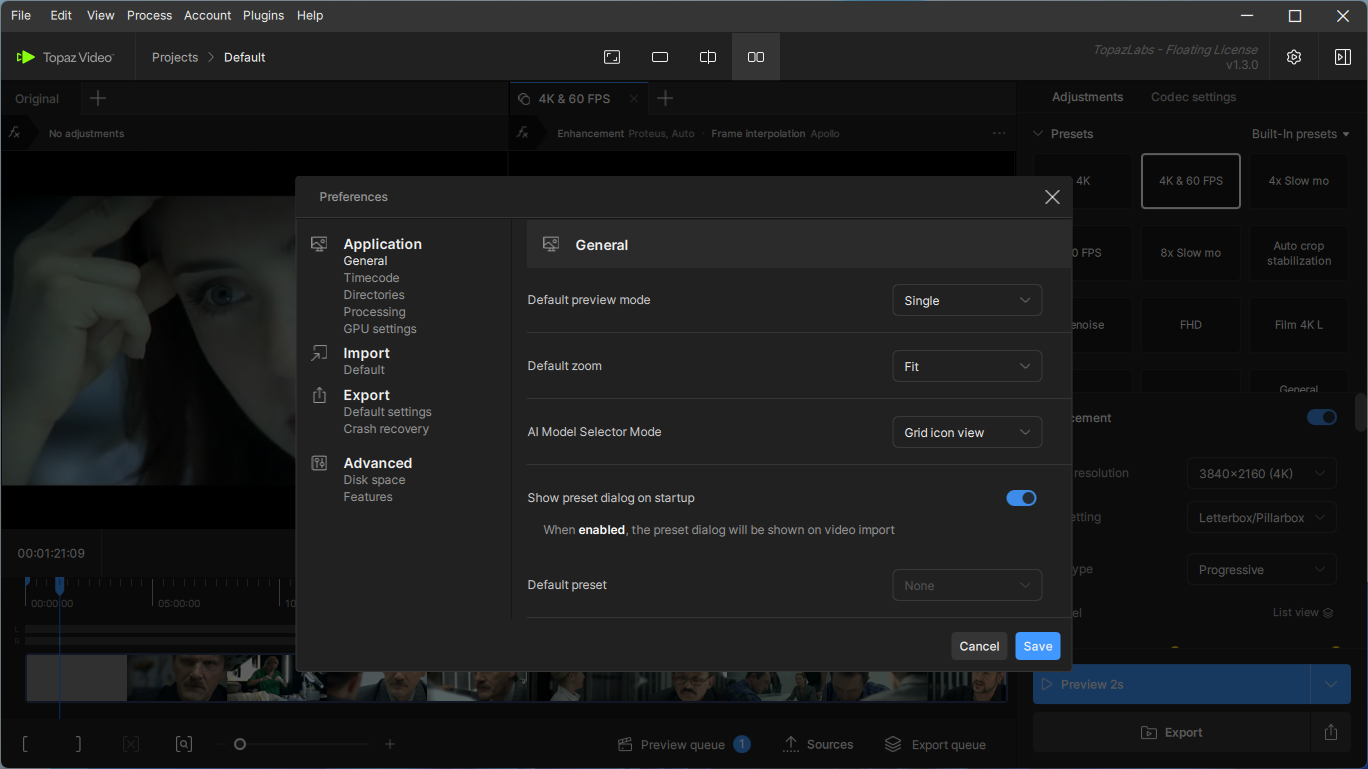The height and width of the screenshot is (769, 1368).
Task: Click the settings gear icon in header
Action: pyautogui.click(x=1293, y=57)
